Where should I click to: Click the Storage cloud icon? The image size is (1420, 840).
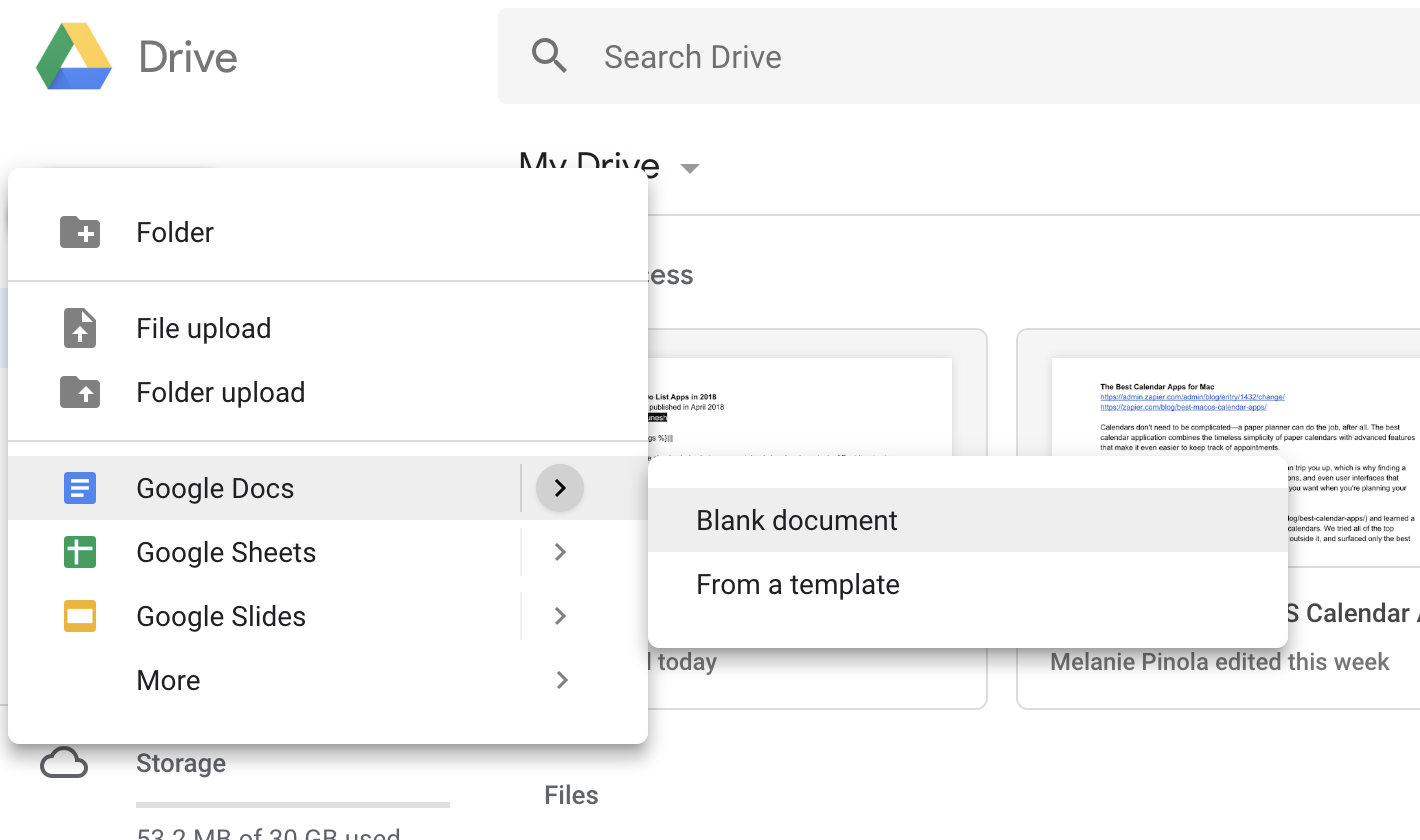64,764
